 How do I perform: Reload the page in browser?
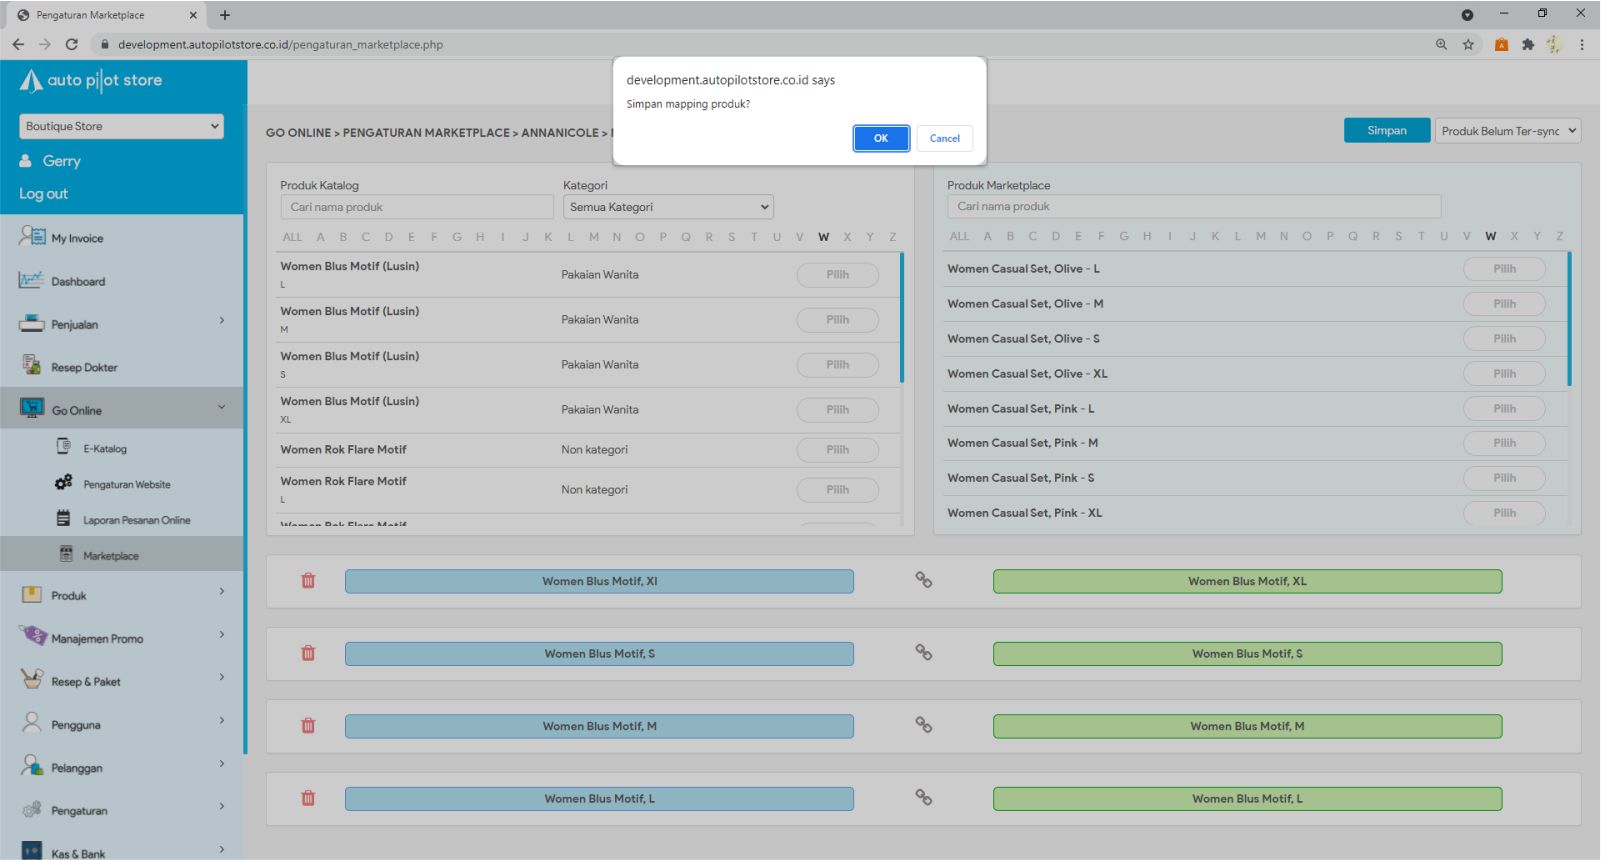pyautogui.click(x=72, y=44)
